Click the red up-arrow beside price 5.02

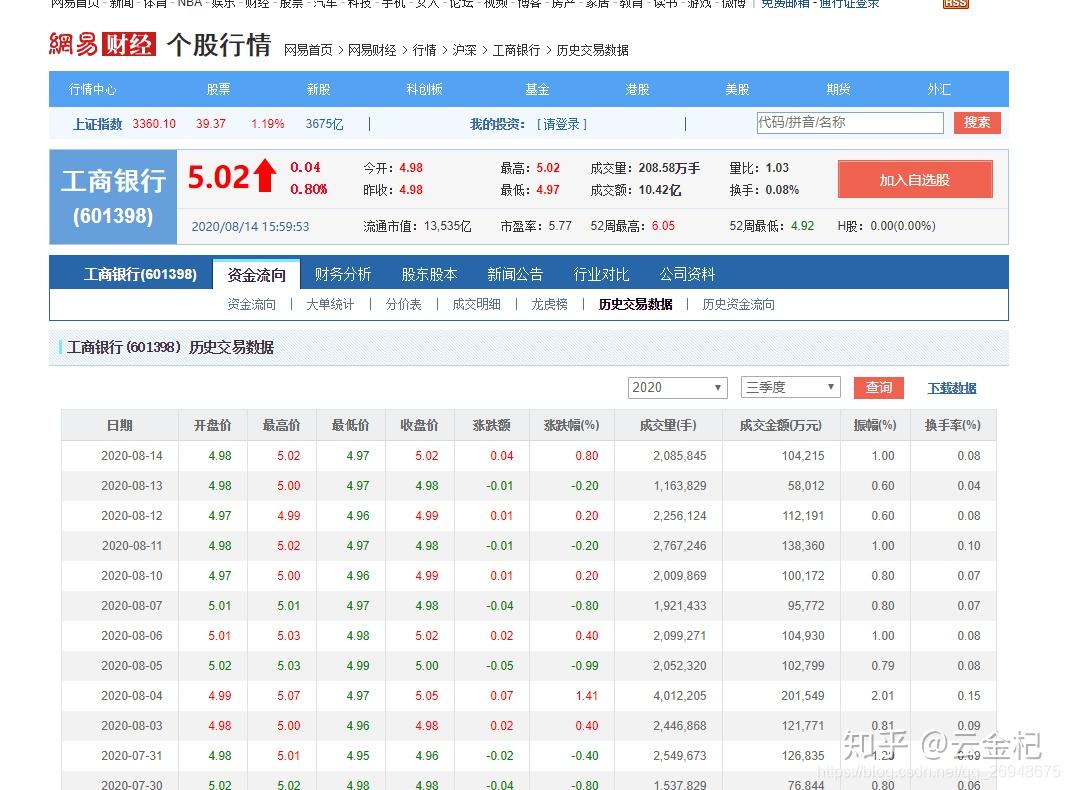[265, 174]
